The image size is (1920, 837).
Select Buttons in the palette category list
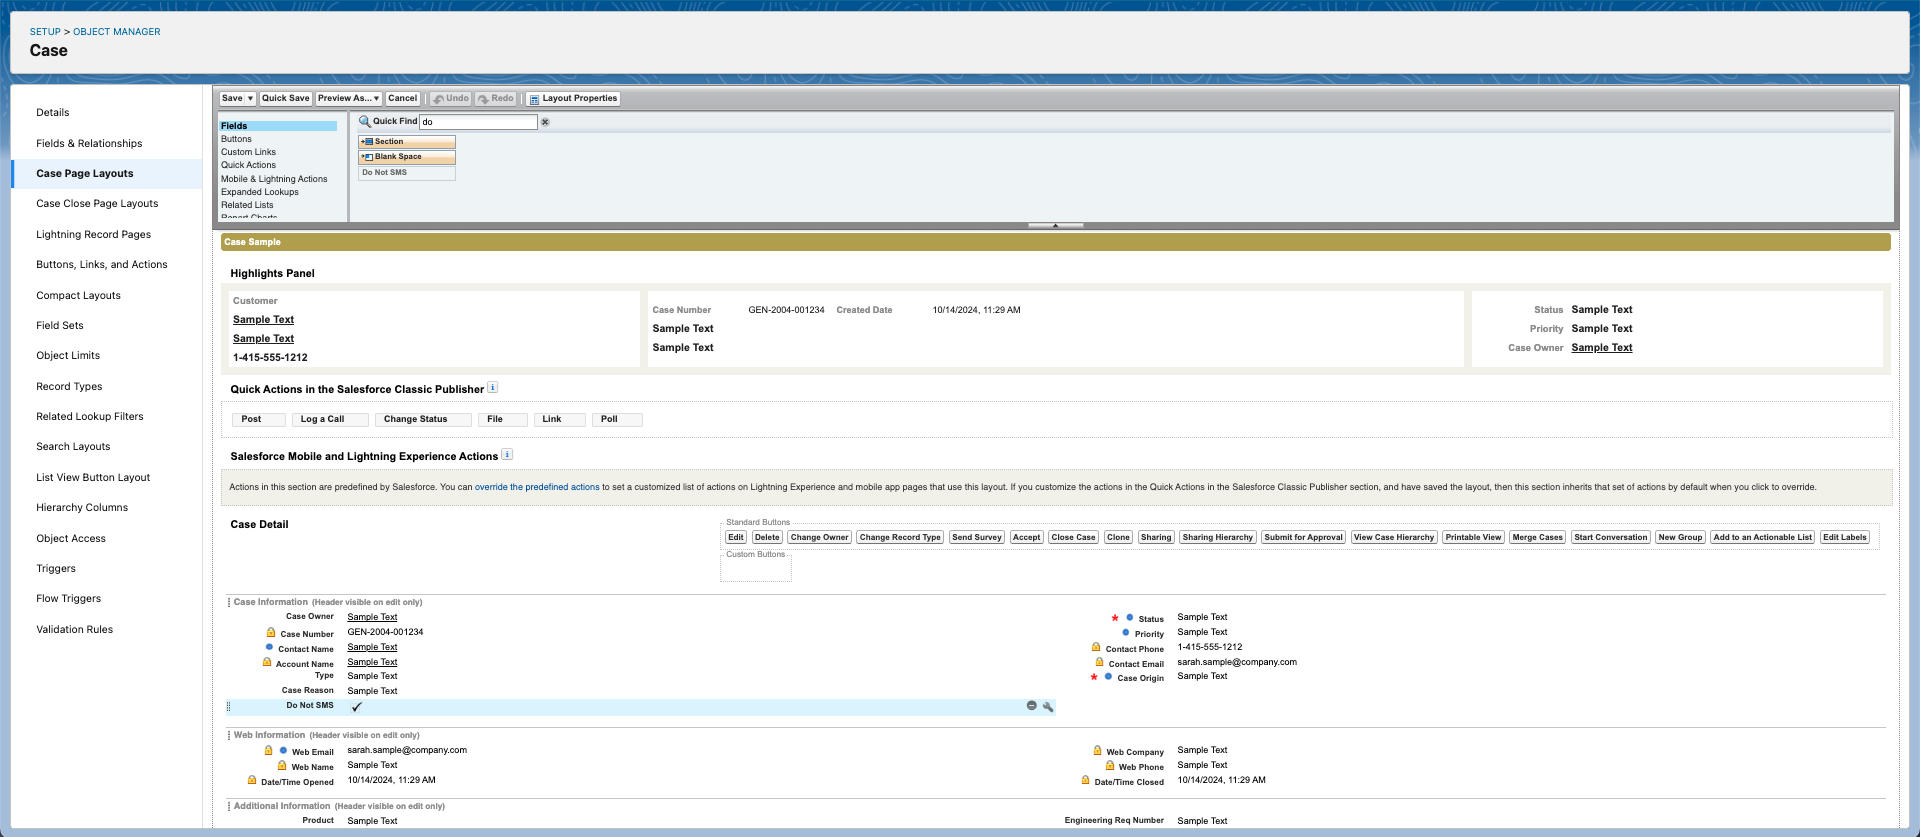pos(236,139)
